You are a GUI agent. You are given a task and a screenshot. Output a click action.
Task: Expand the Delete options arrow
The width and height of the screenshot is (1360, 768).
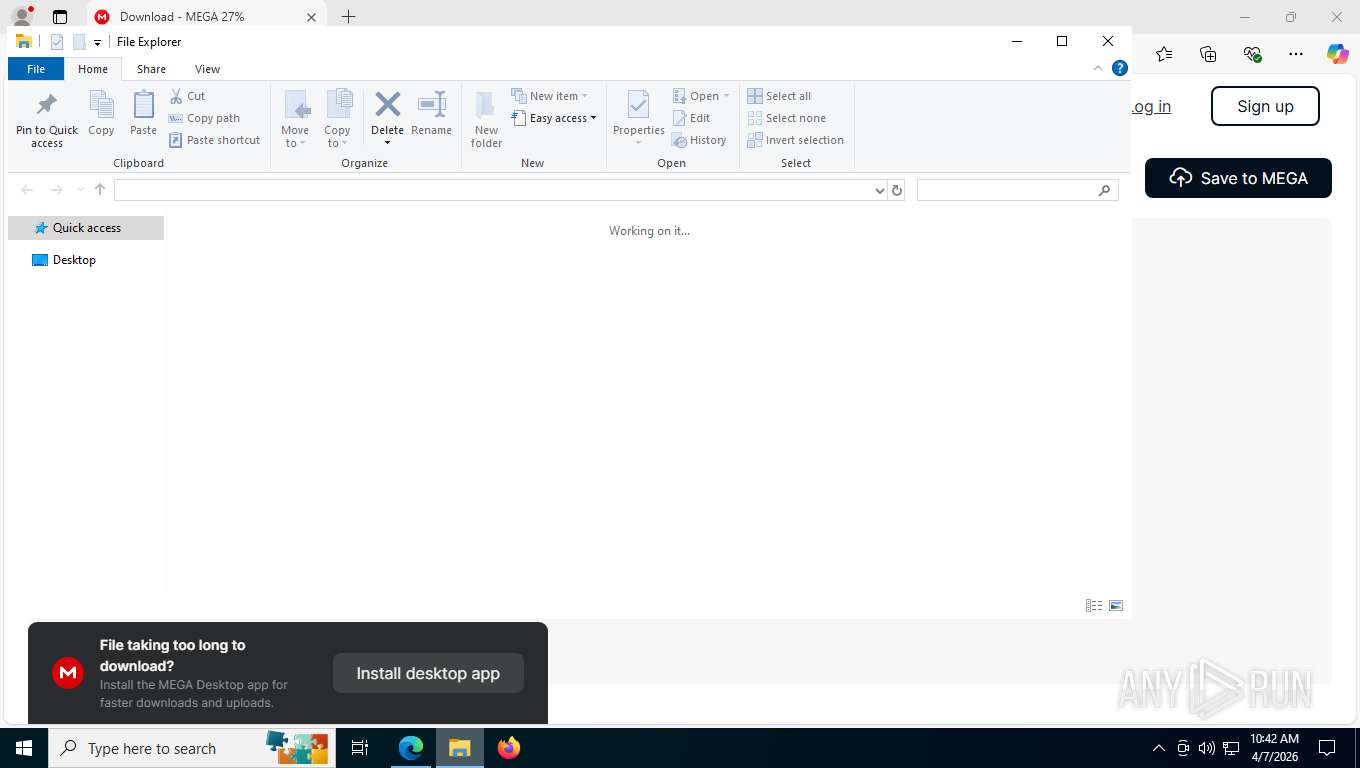pos(387,143)
